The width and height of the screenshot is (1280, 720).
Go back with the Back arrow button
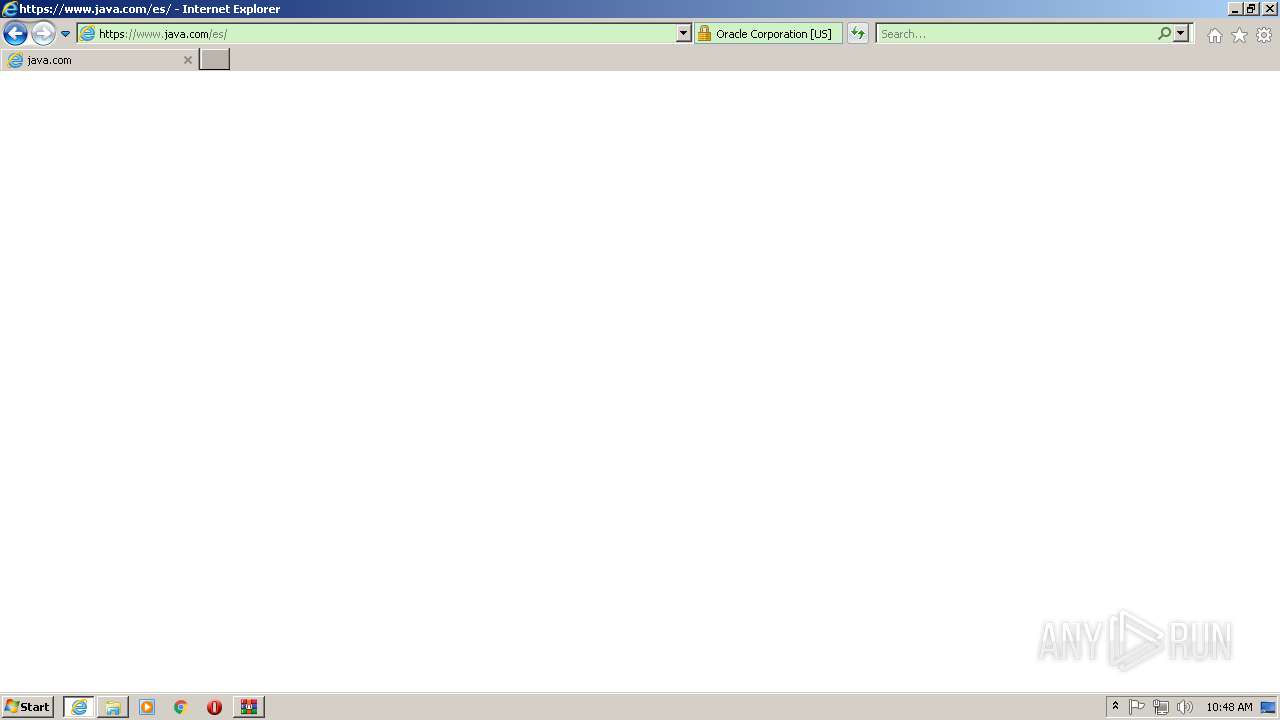coord(15,33)
